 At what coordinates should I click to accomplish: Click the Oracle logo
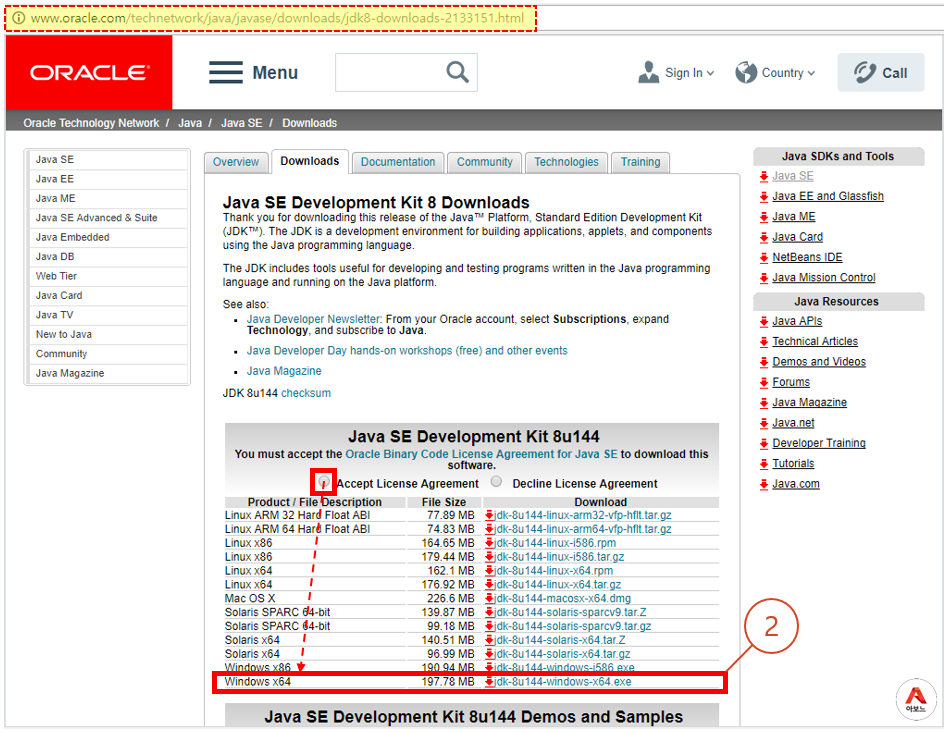[89, 73]
